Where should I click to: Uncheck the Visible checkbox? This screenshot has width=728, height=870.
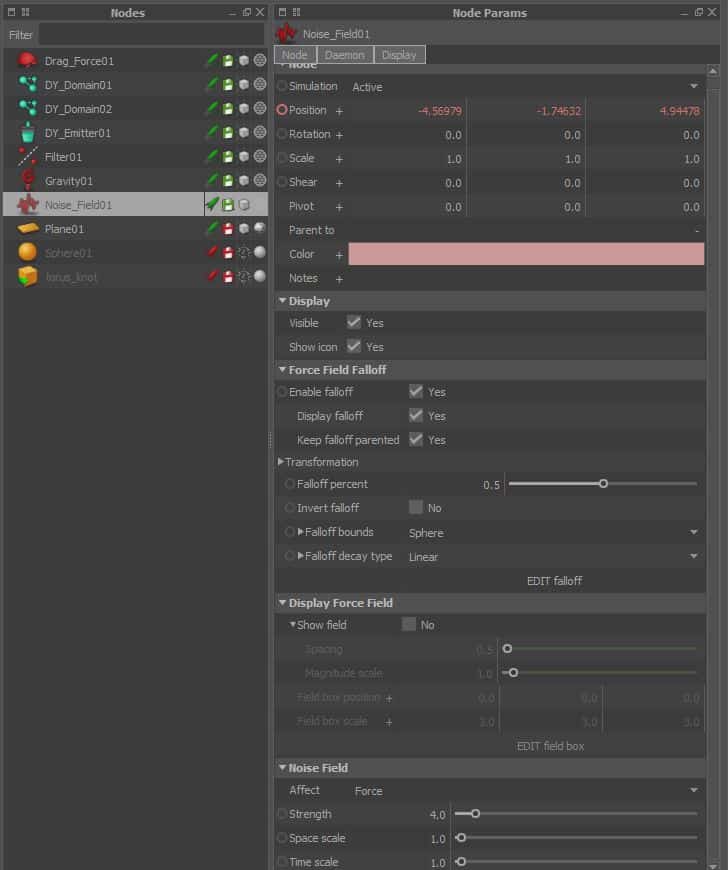pyautogui.click(x=353, y=323)
